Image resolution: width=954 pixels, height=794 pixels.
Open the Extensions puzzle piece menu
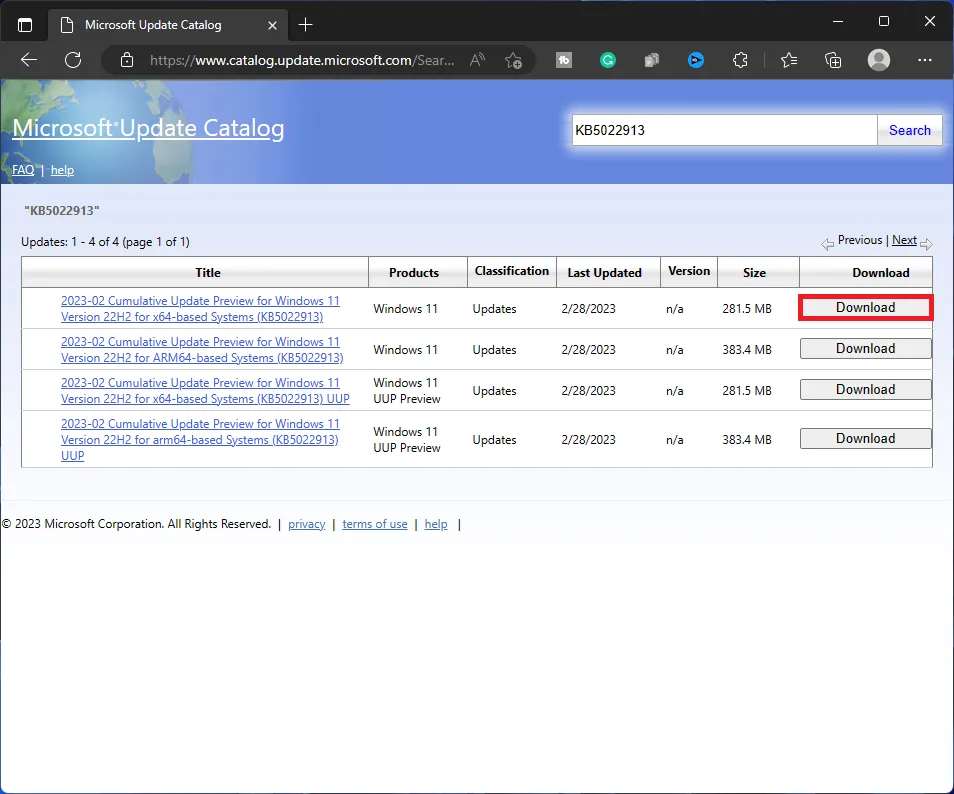740,60
